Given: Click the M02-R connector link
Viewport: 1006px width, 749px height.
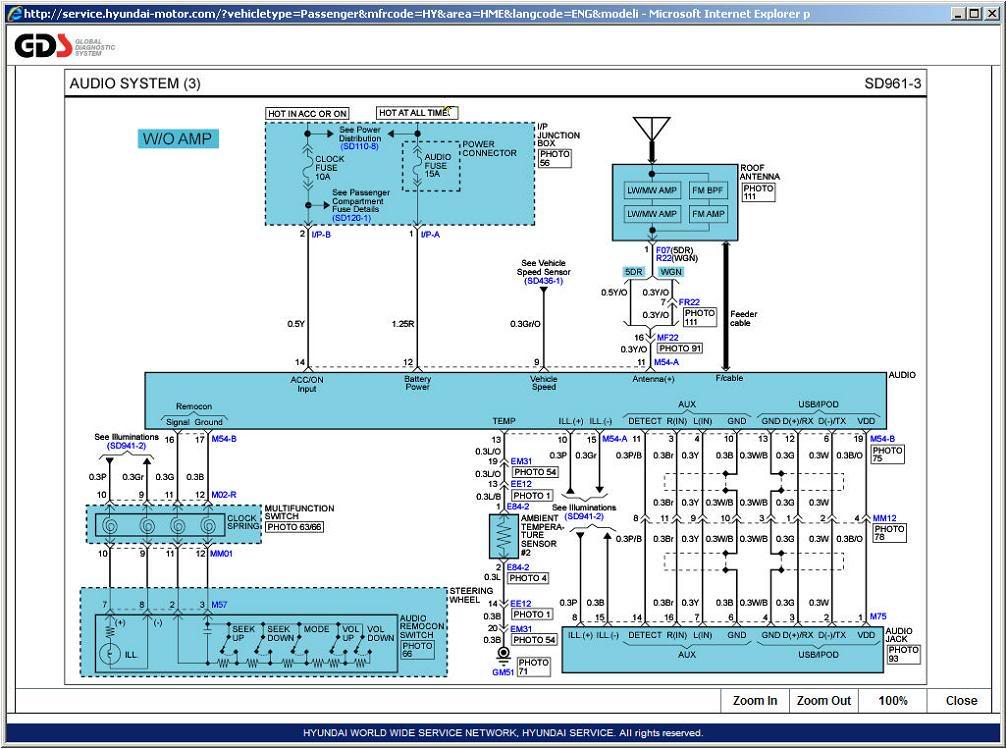Looking at the screenshot, I should [x=224, y=495].
